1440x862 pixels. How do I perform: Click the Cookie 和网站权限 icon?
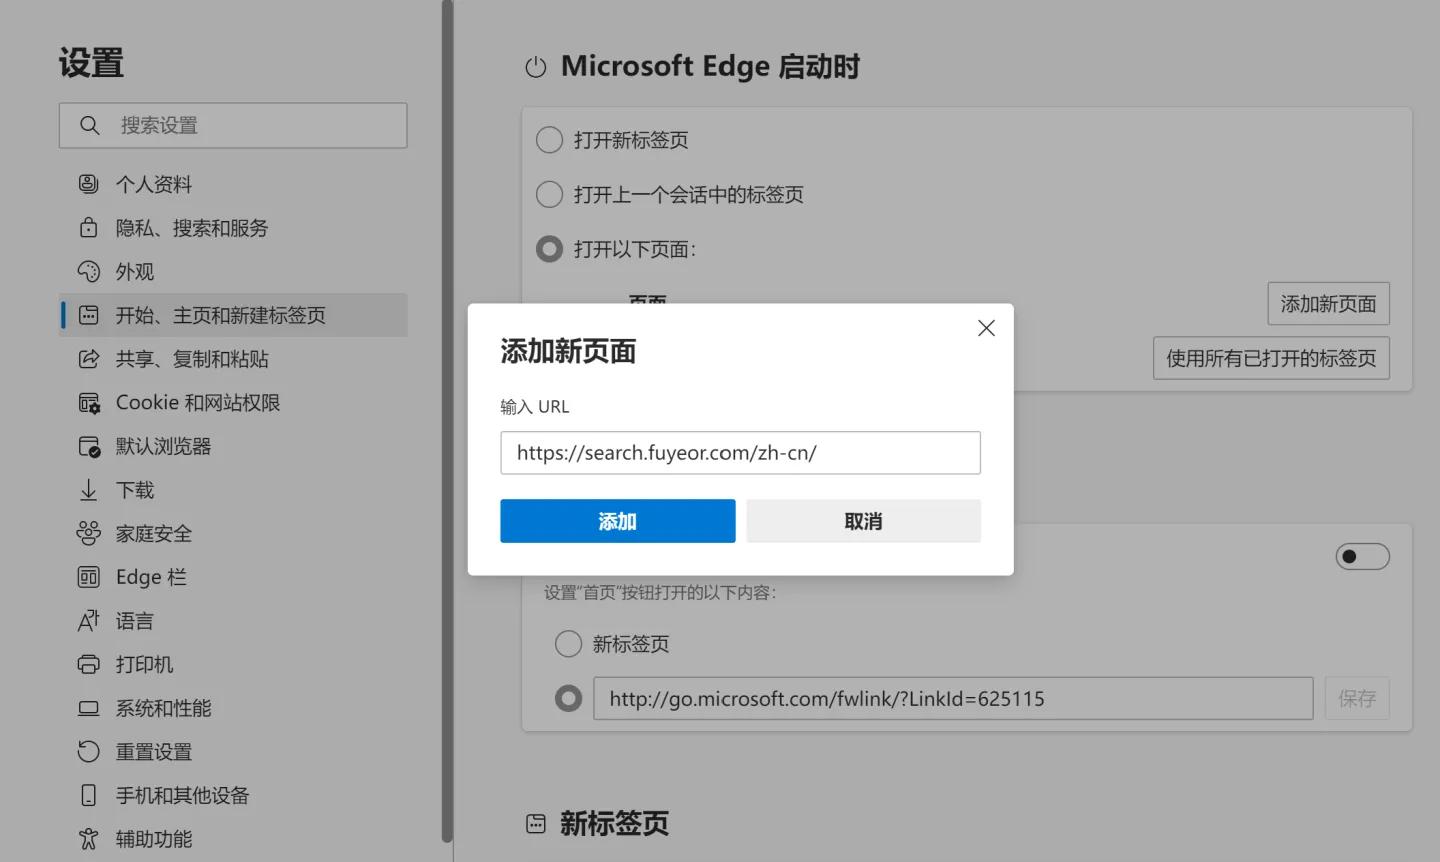coord(89,402)
